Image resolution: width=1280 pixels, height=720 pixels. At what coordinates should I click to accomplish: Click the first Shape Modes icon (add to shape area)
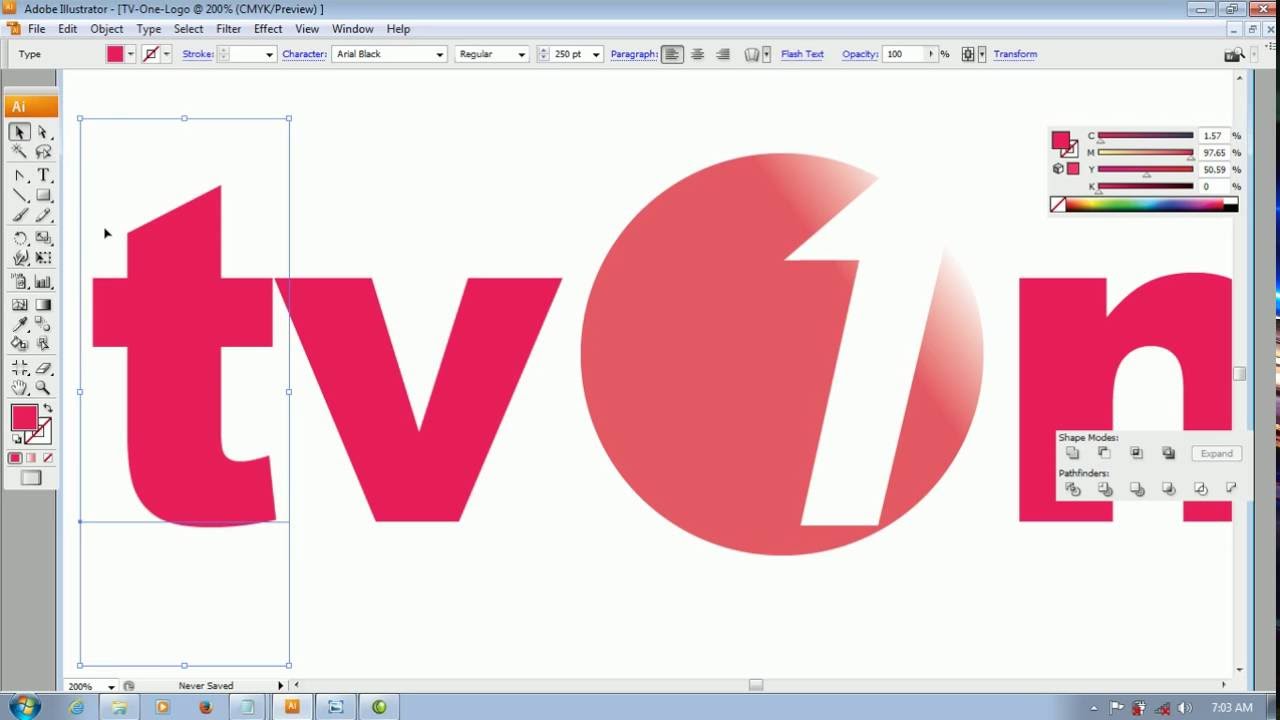[x=1072, y=453]
